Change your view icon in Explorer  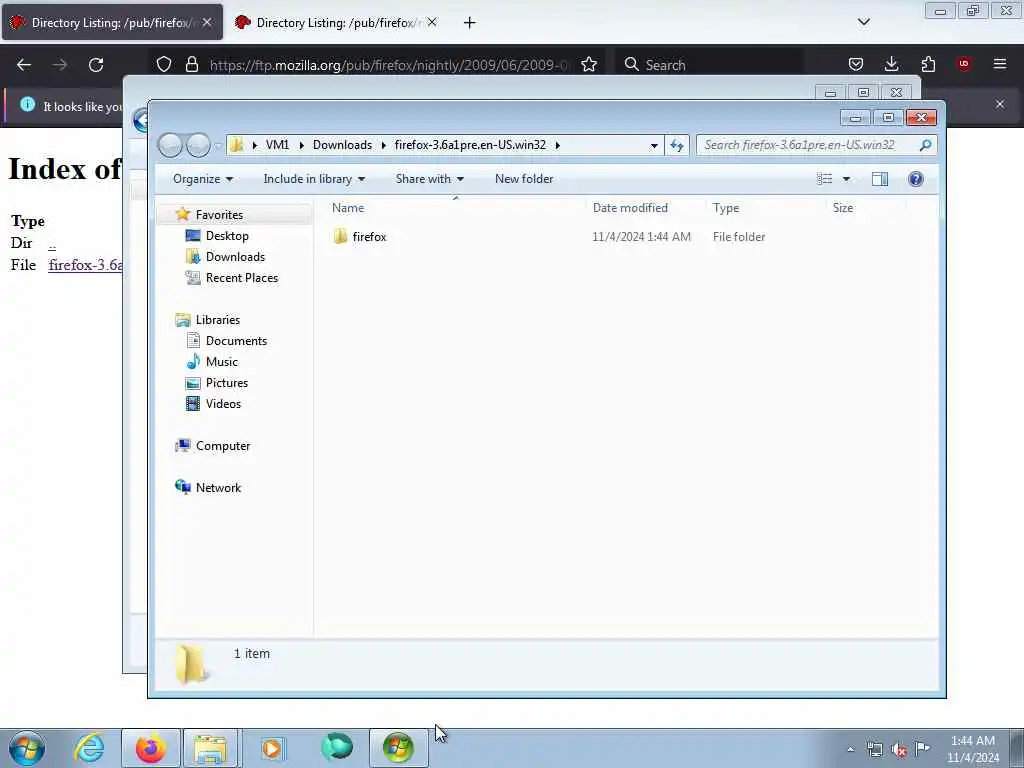tap(824, 179)
